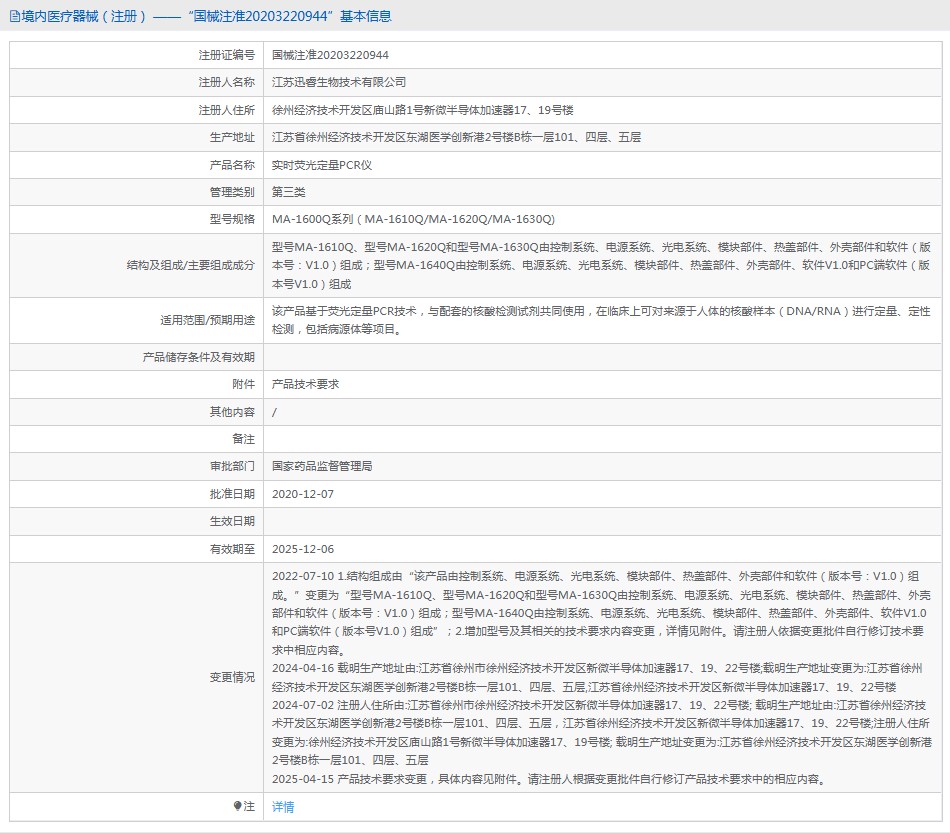950x833 pixels.
Task: Click the 2022-07-10 change record entry
Action: [x=601, y=613]
